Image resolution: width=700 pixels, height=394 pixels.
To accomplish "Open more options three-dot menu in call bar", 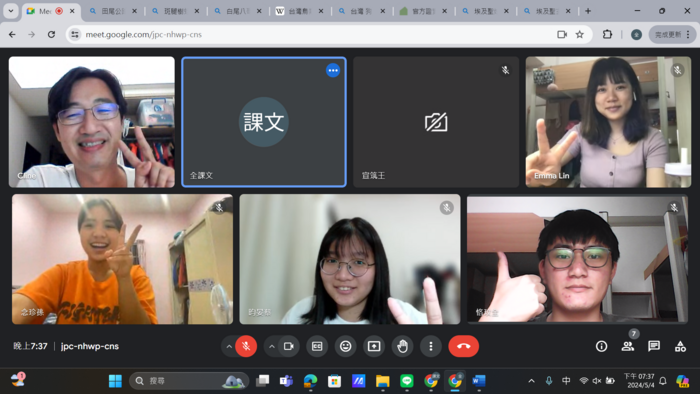I will 431,346.
